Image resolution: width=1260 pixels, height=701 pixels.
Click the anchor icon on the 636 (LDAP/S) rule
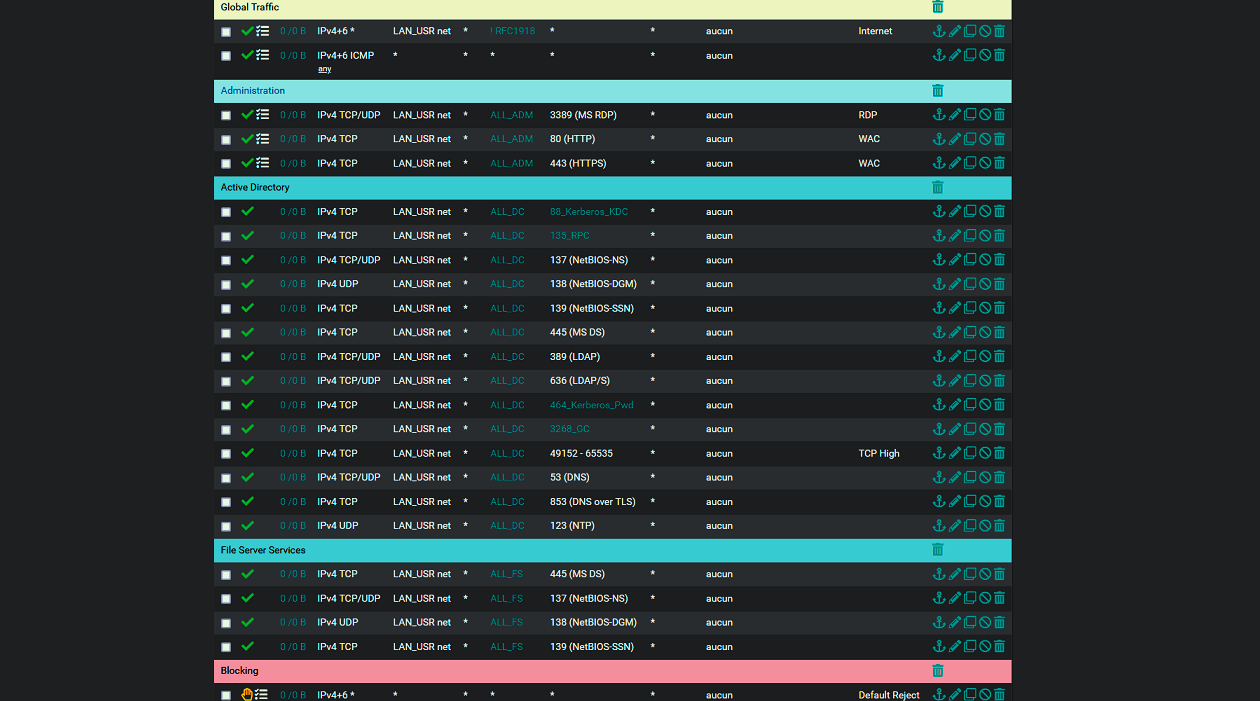point(939,381)
